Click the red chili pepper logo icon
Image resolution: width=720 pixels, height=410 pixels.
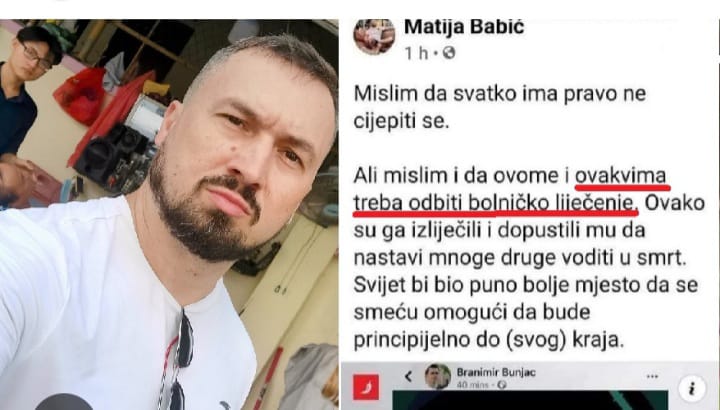click(366, 387)
